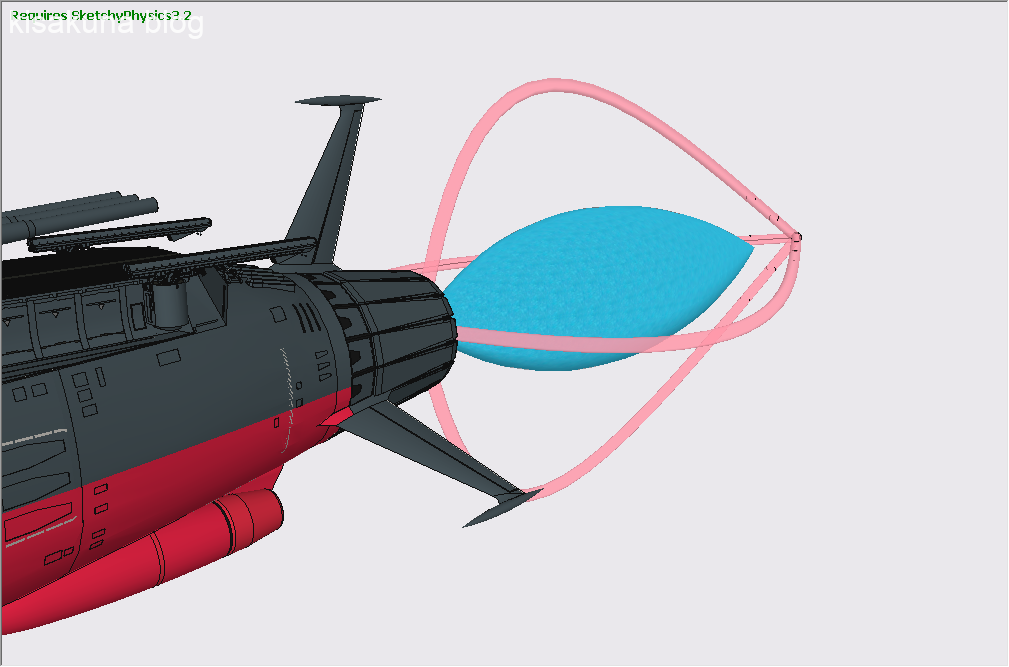Select the tall upper tail fin
Viewport: 1009px width, 667px height.
(x=328, y=180)
